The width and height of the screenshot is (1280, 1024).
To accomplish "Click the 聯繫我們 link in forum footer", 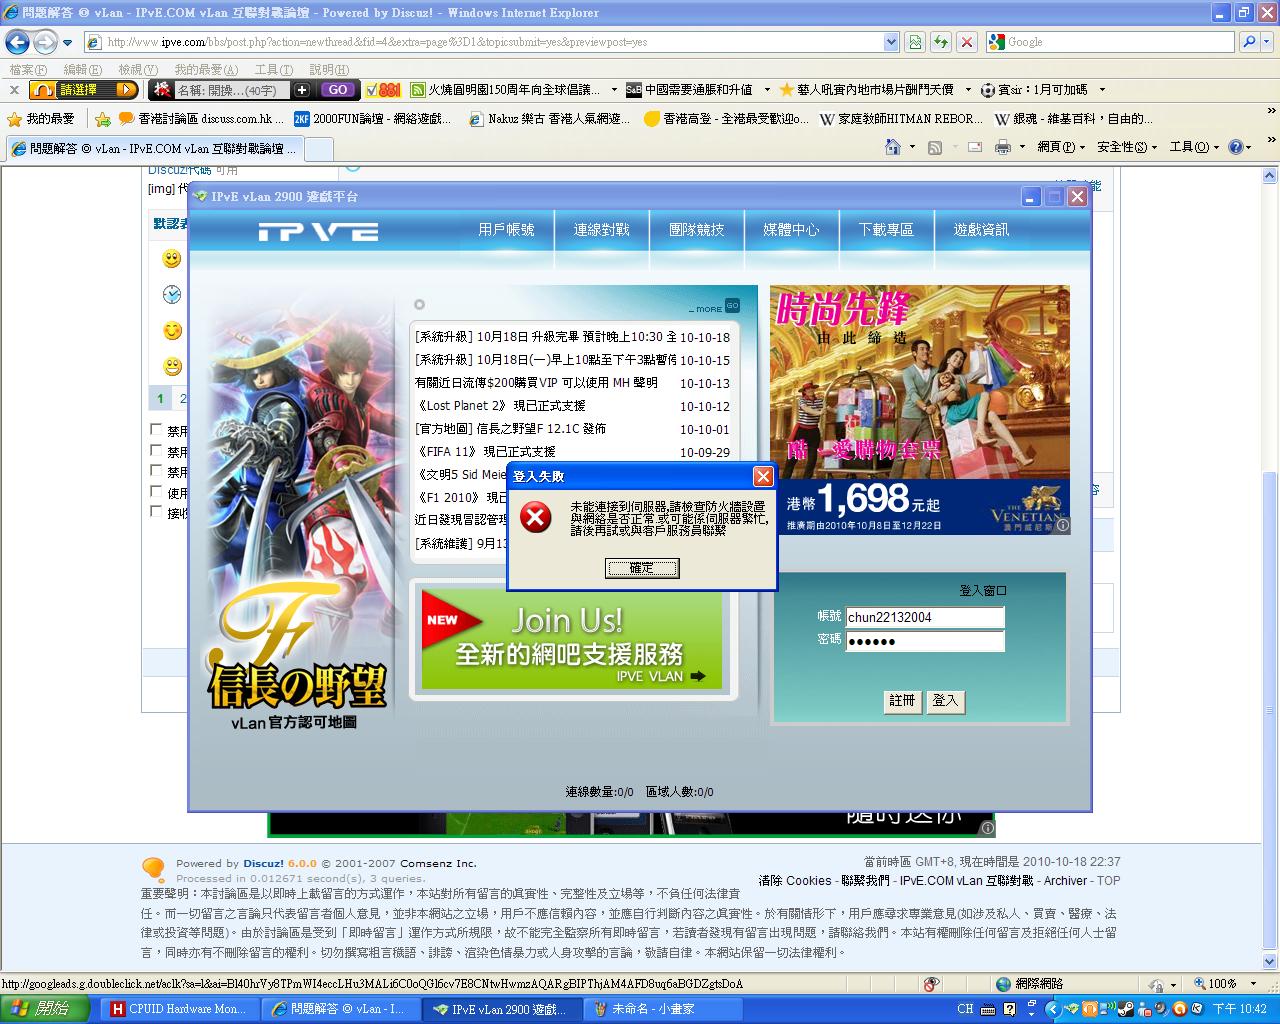I will [x=865, y=881].
